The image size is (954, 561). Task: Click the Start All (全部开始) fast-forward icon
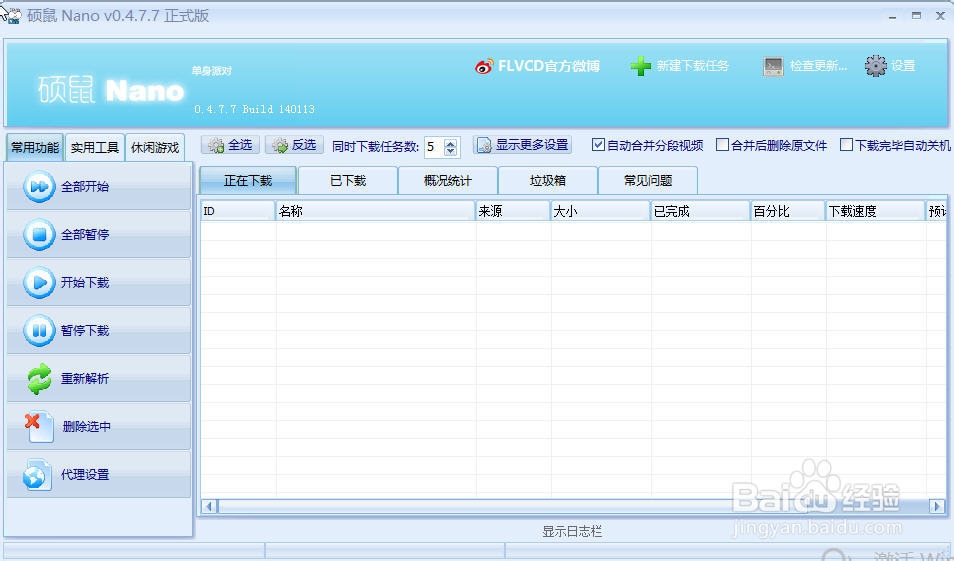(x=39, y=186)
